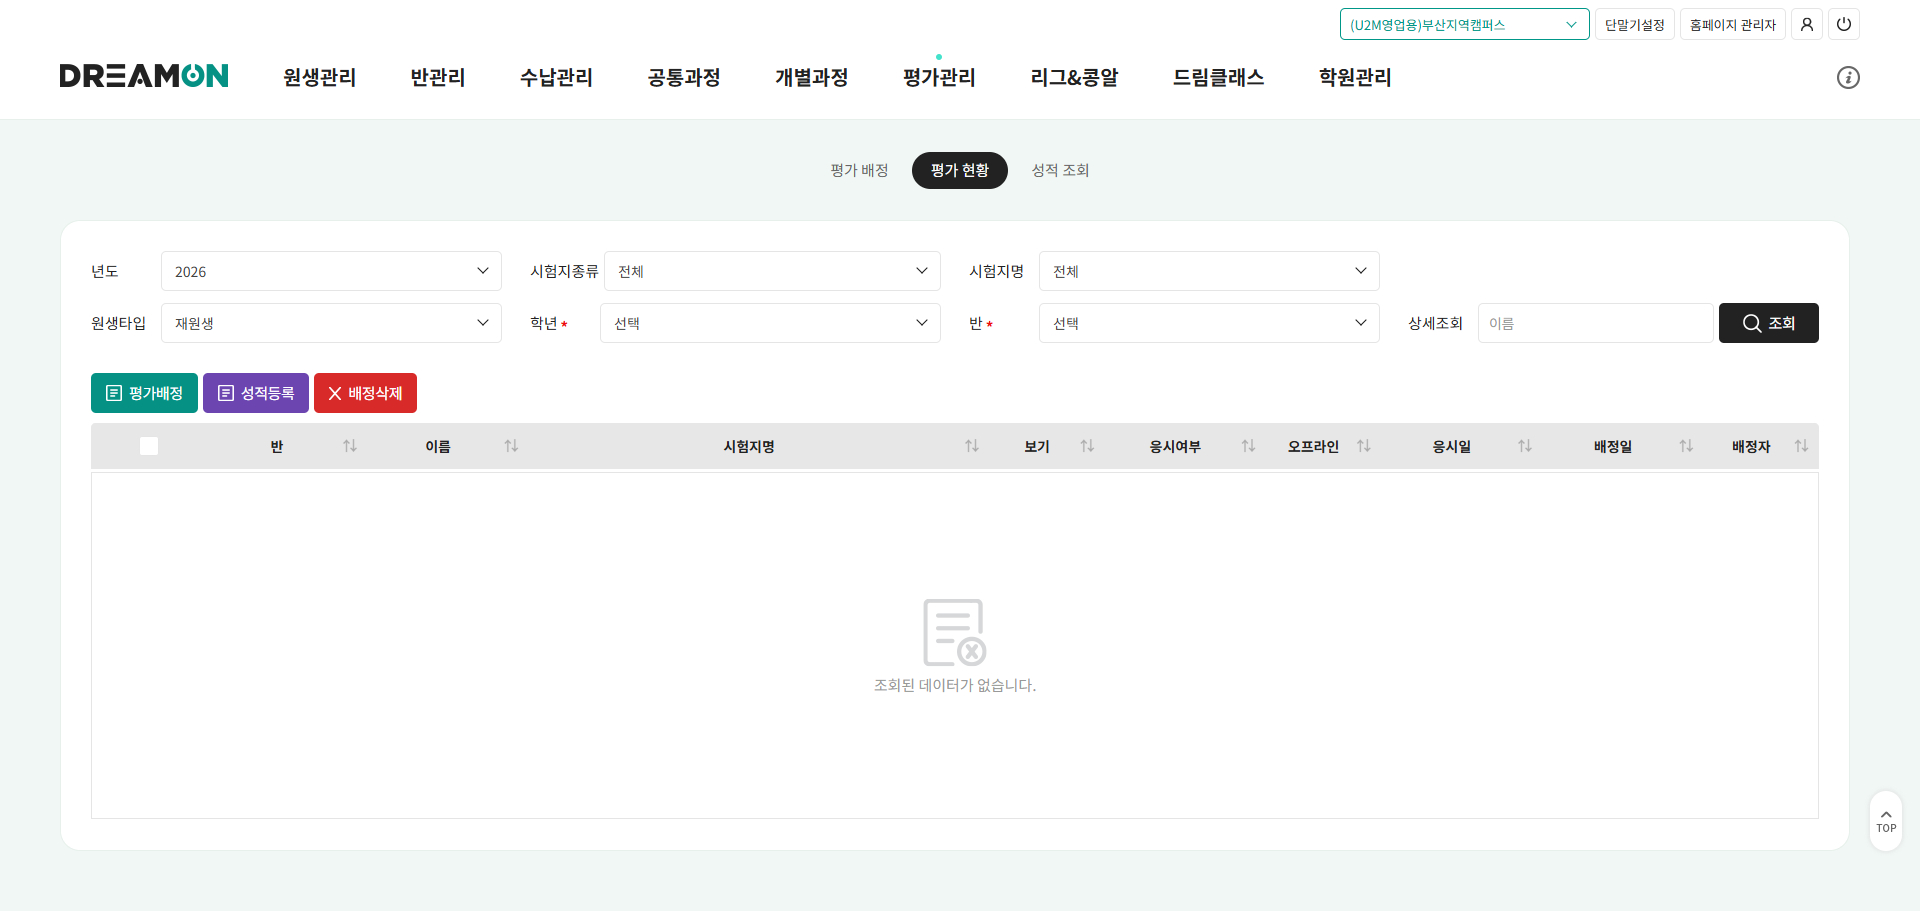Click the TOP scroll-up button
This screenshot has height=911, width=1920.
1886,821
